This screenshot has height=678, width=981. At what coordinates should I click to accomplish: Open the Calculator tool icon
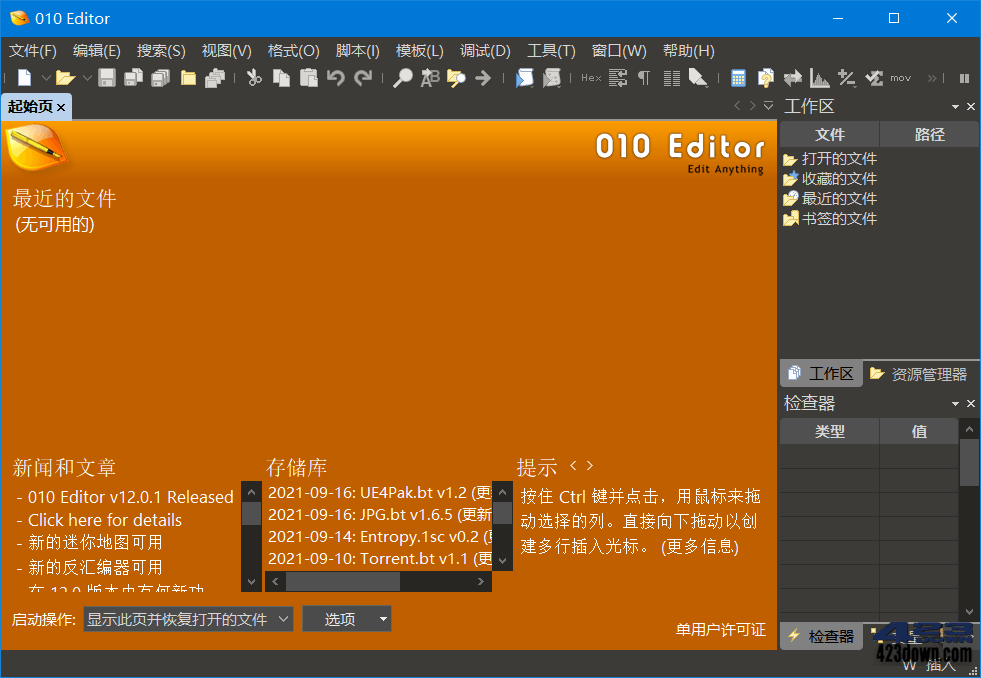pyautogui.click(x=738, y=77)
